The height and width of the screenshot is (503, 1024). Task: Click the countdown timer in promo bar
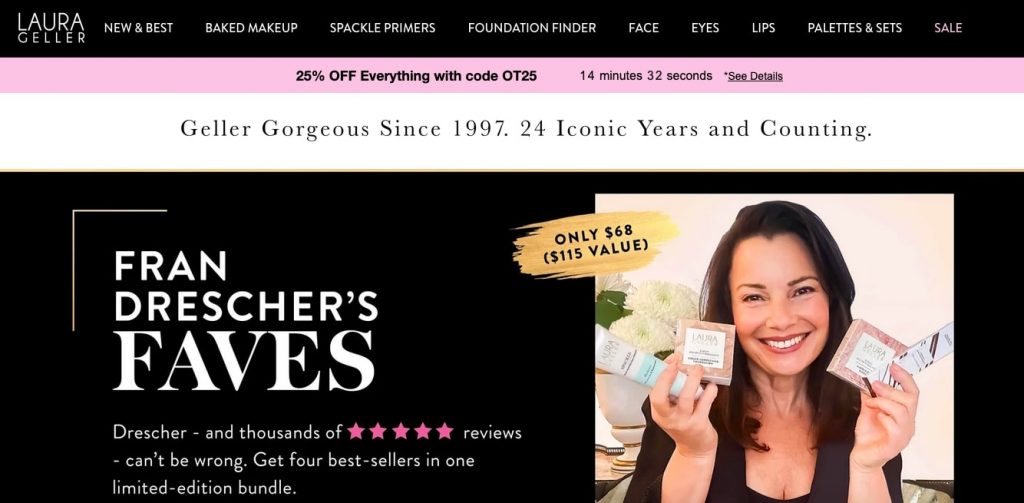[x=645, y=76]
